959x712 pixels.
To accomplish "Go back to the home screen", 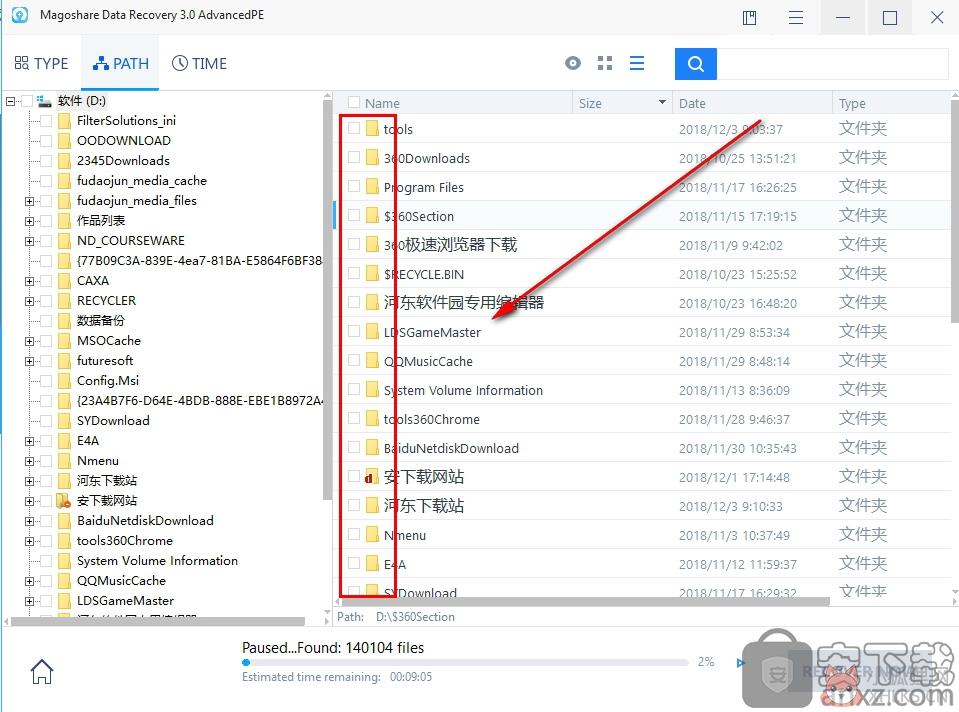I will [42, 672].
